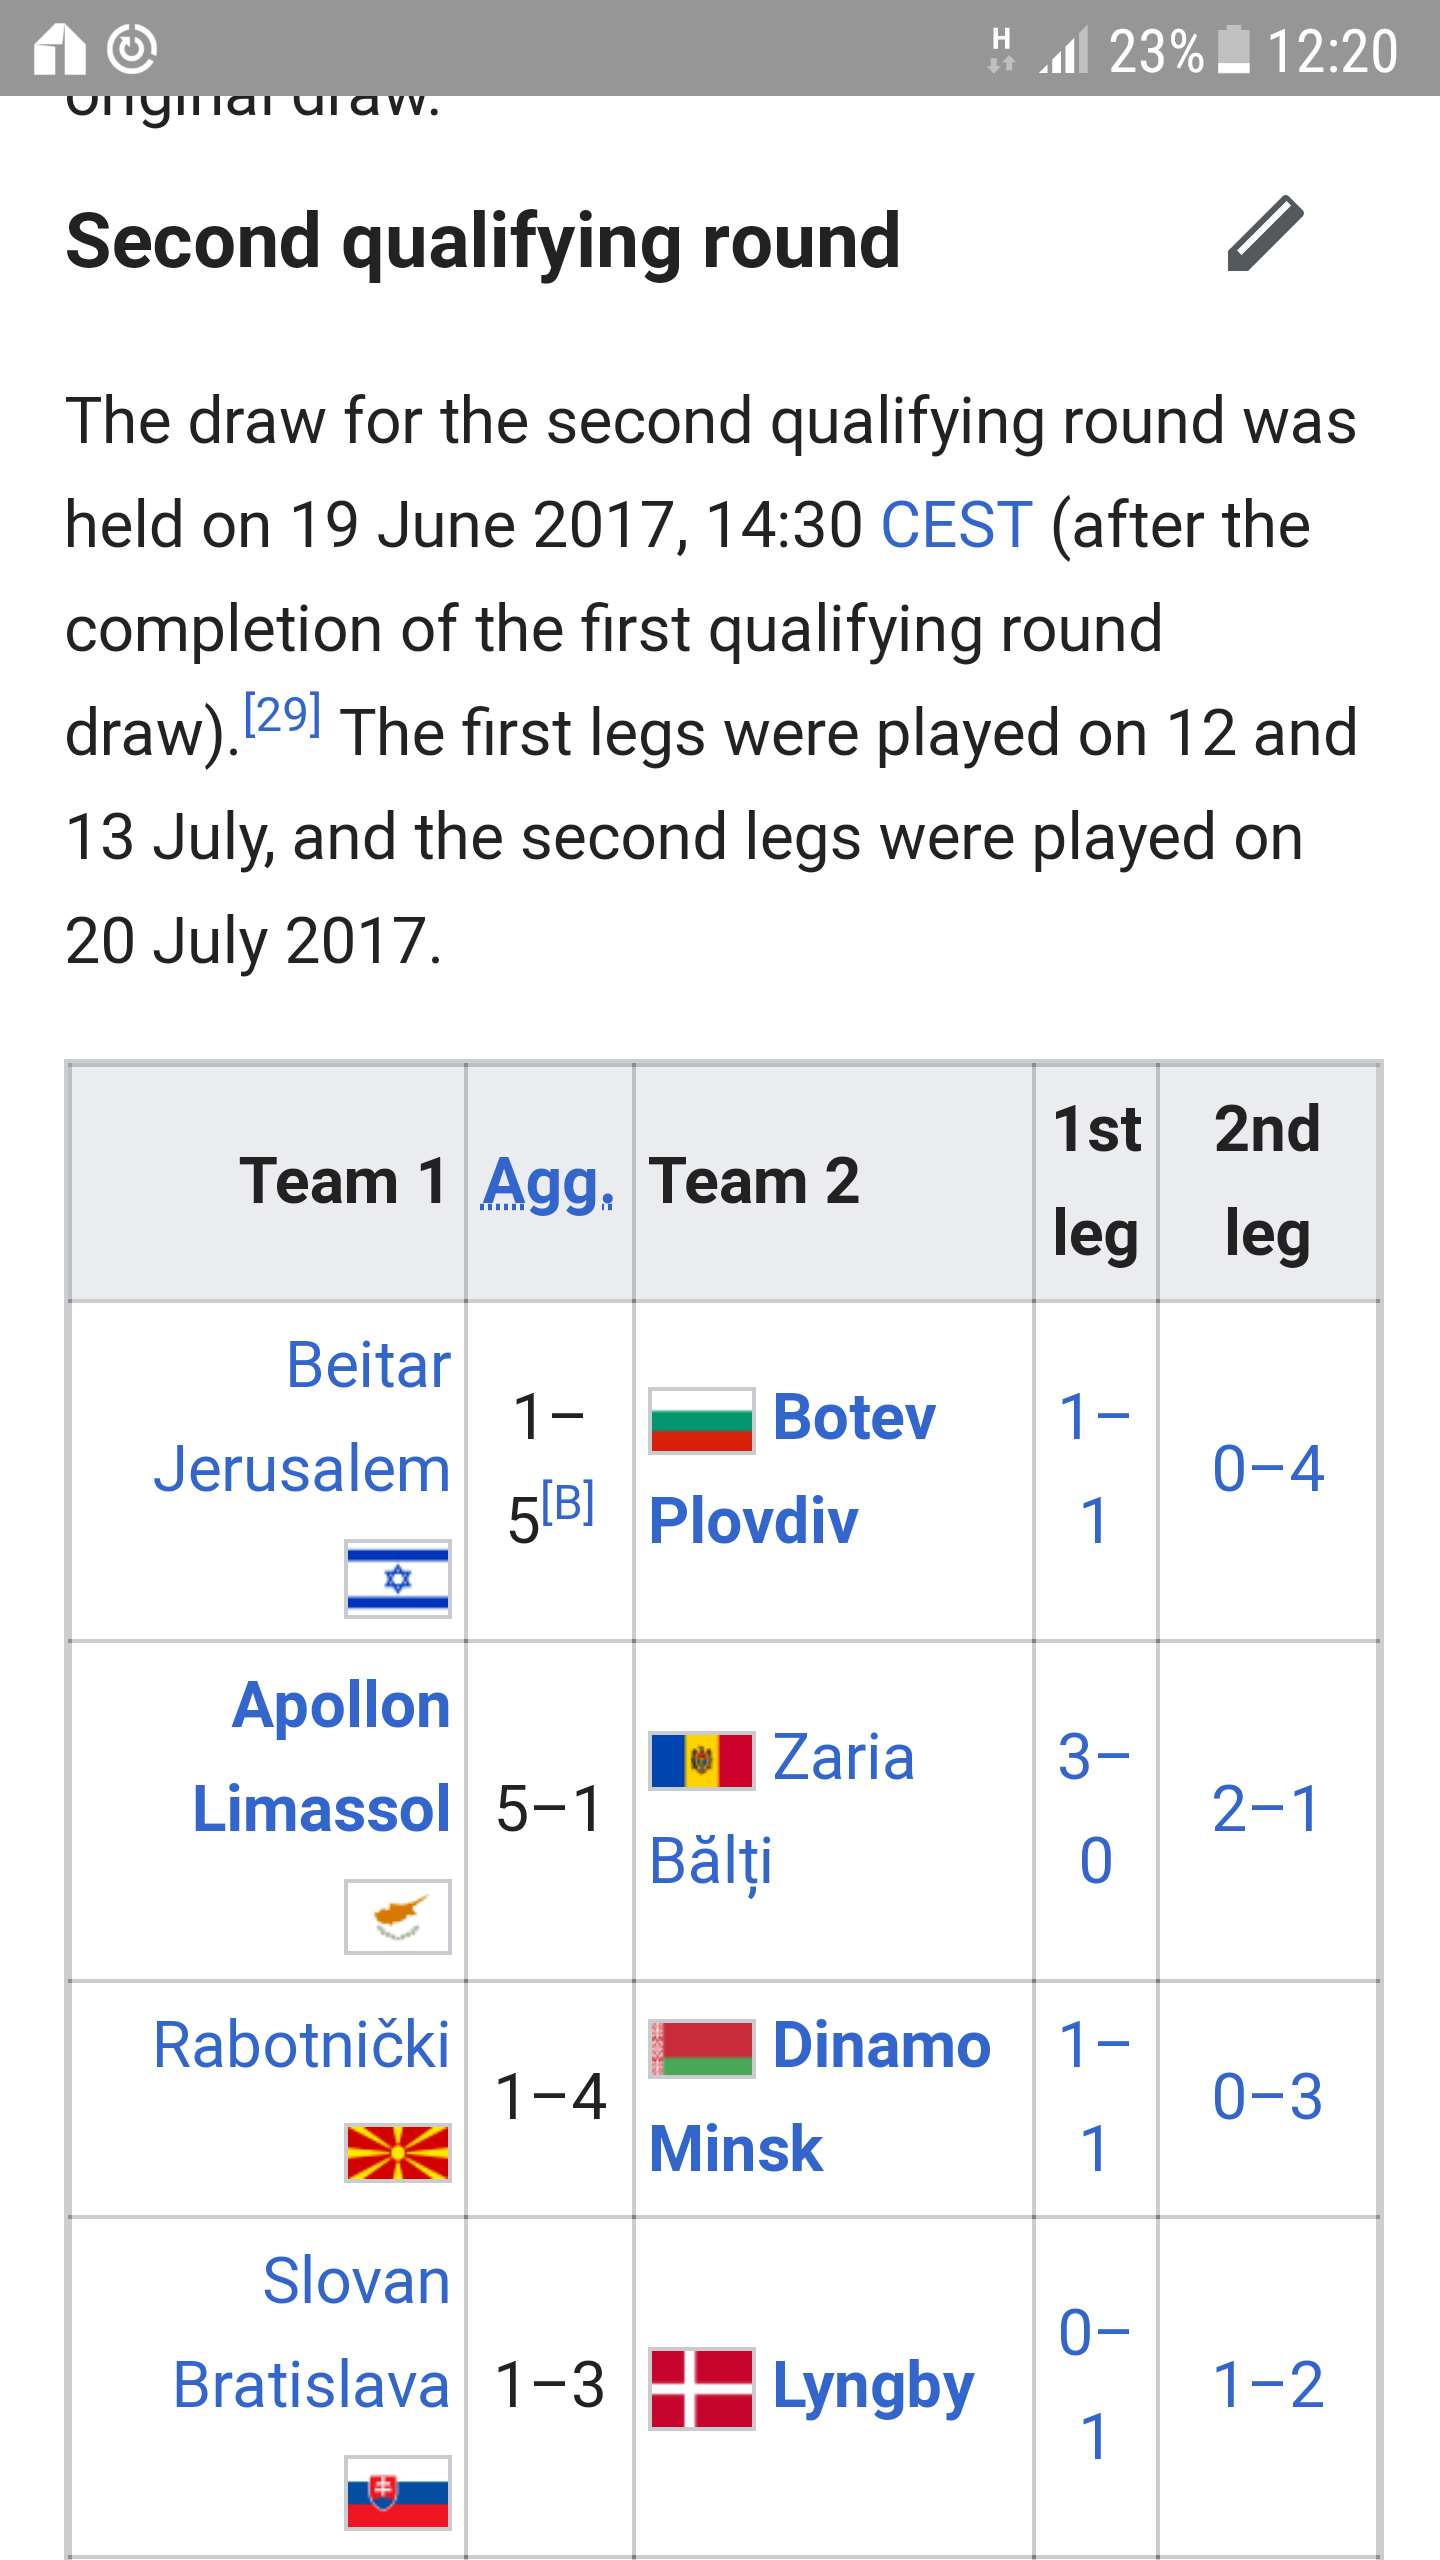Tap the battery indicator in status bar
The width and height of the screenshot is (1440, 2560).
pyautogui.click(x=1233, y=50)
